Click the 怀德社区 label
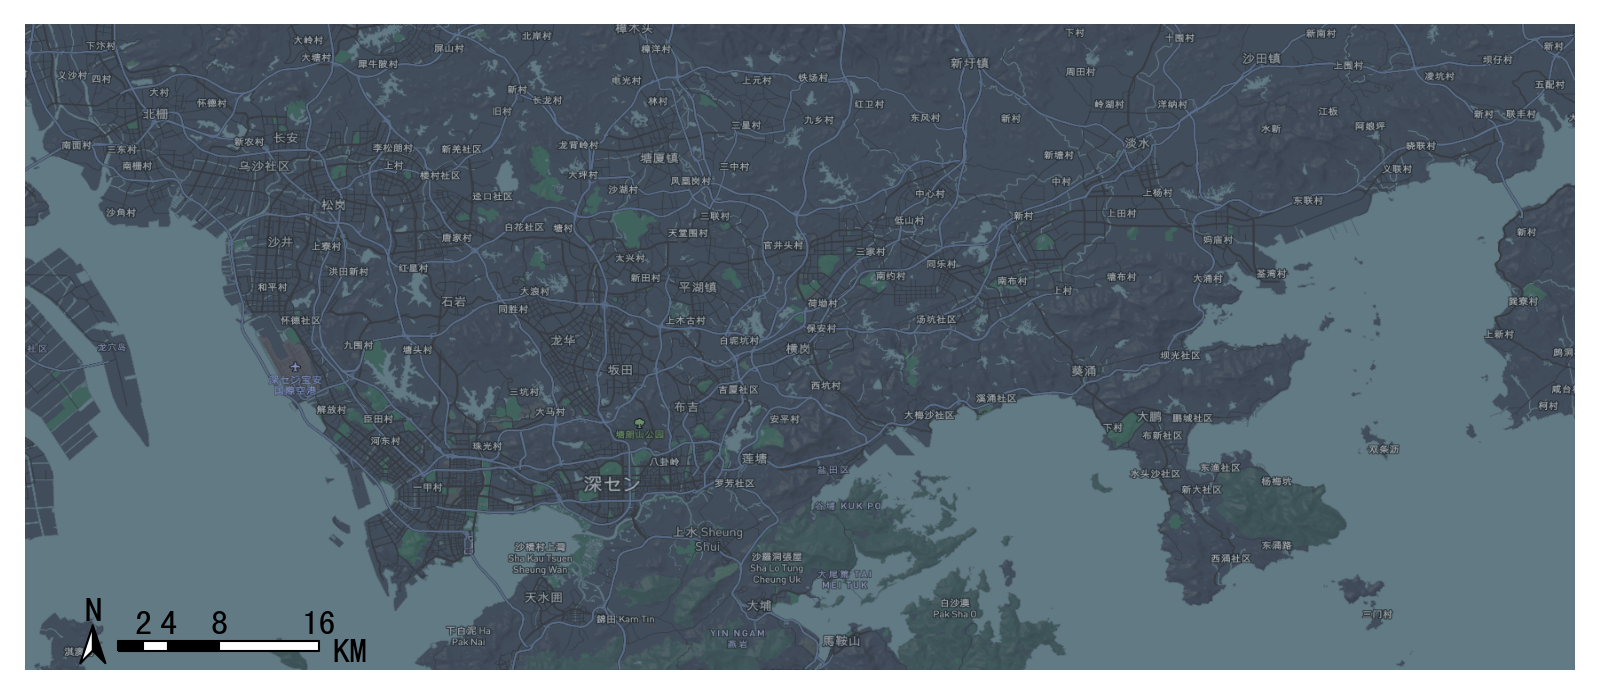The width and height of the screenshot is (1599, 695). coord(300,320)
